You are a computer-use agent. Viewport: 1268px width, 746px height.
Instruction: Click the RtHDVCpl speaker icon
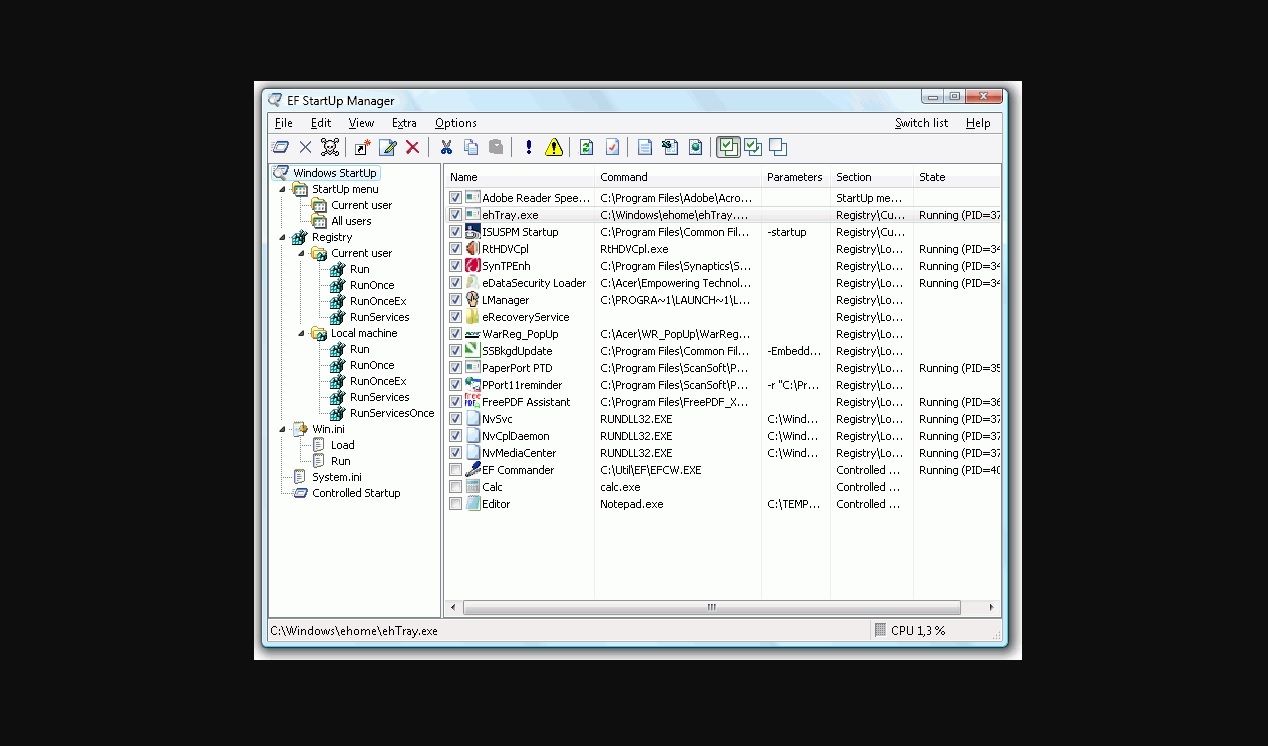473,249
